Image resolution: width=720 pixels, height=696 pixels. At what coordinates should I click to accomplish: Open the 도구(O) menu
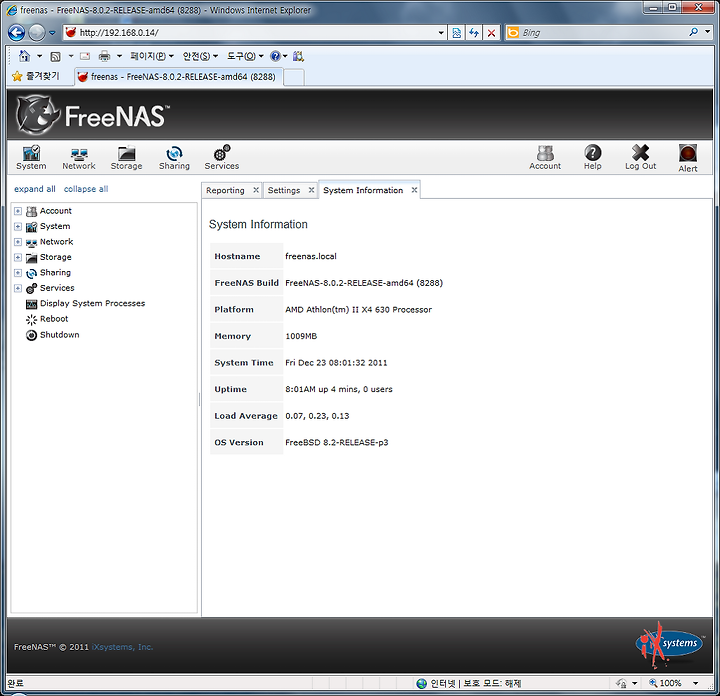245,56
